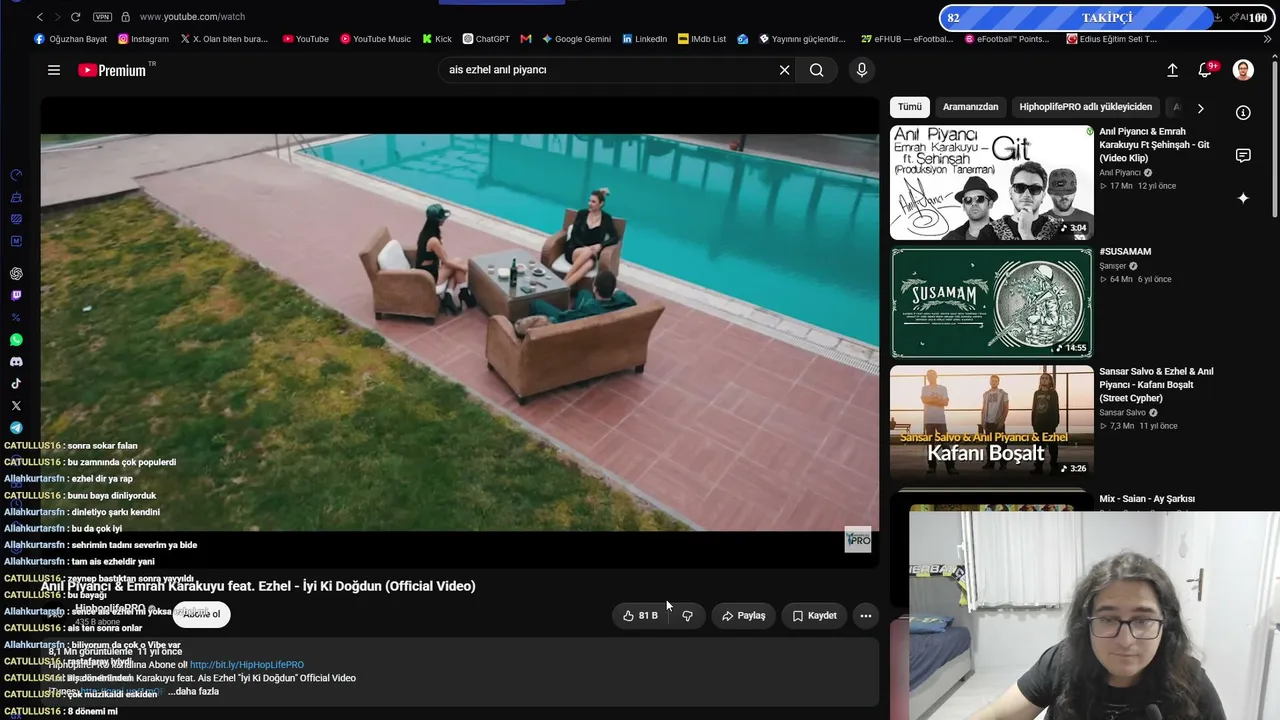Open the bit.ly/HipHopLifePRO description link
Screen dimensions: 1280x720
click(247, 665)
